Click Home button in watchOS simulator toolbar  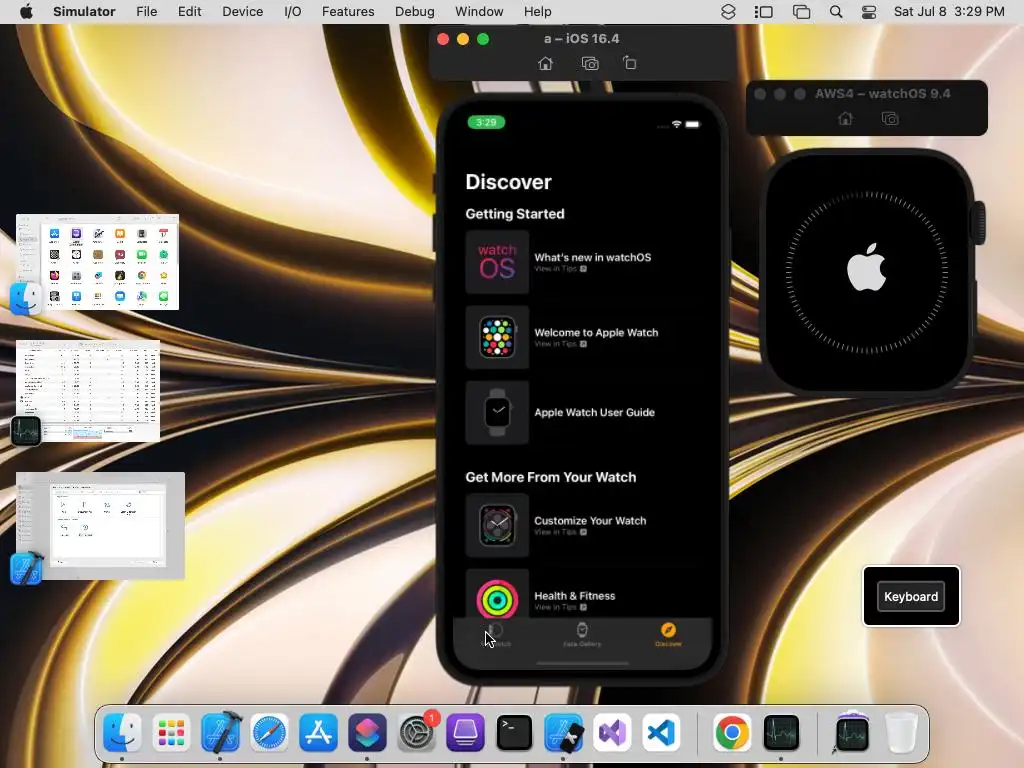[846, 119]
